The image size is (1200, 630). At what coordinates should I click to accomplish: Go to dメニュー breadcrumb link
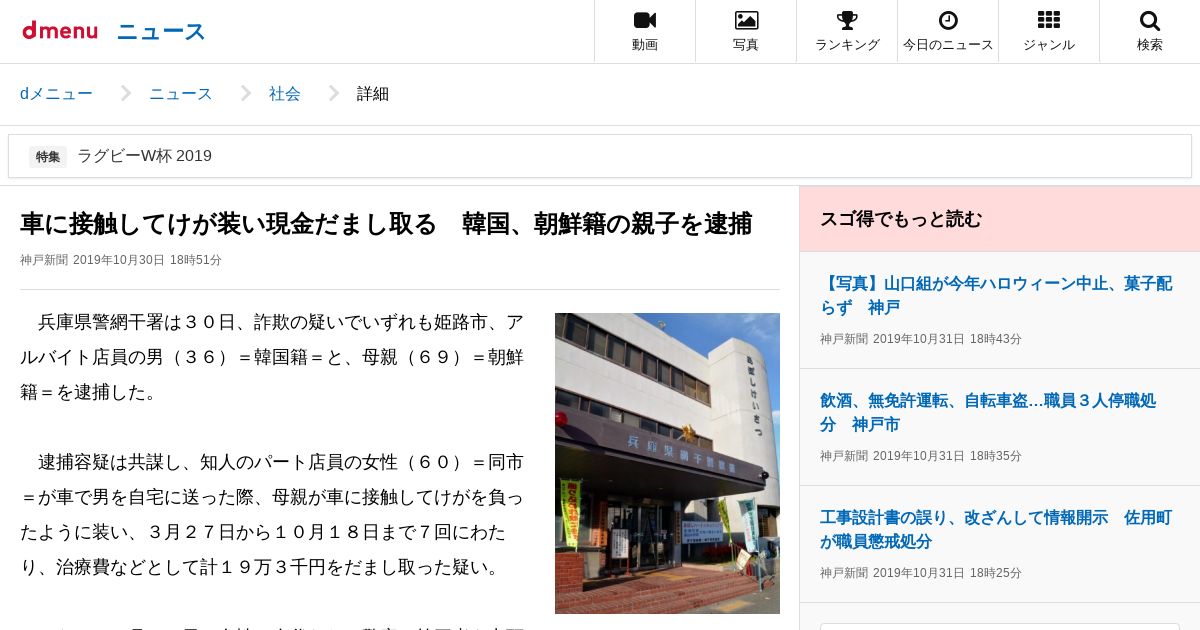click(x=56, y=94)
